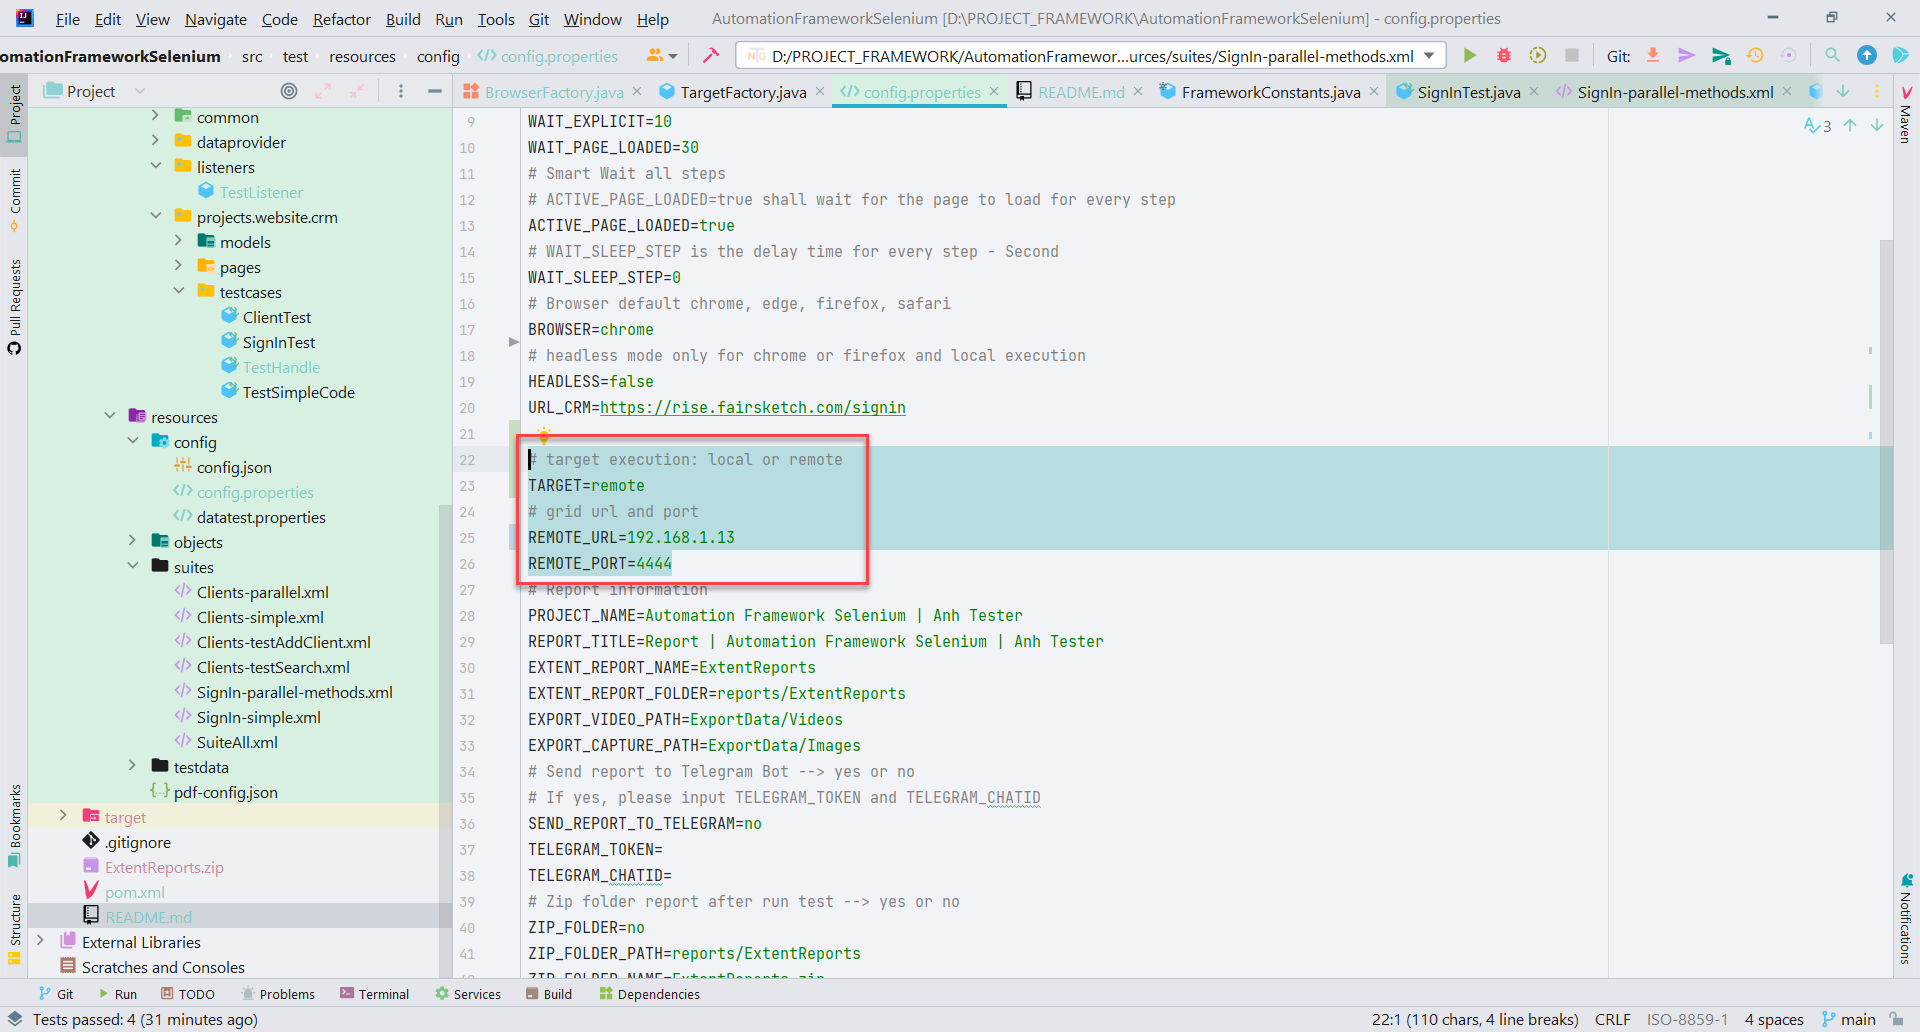Image resolution: width=1920 pixels, height=1032 pixels.
Task: Expand the objects folder
Action: click(x=133, y=541)
